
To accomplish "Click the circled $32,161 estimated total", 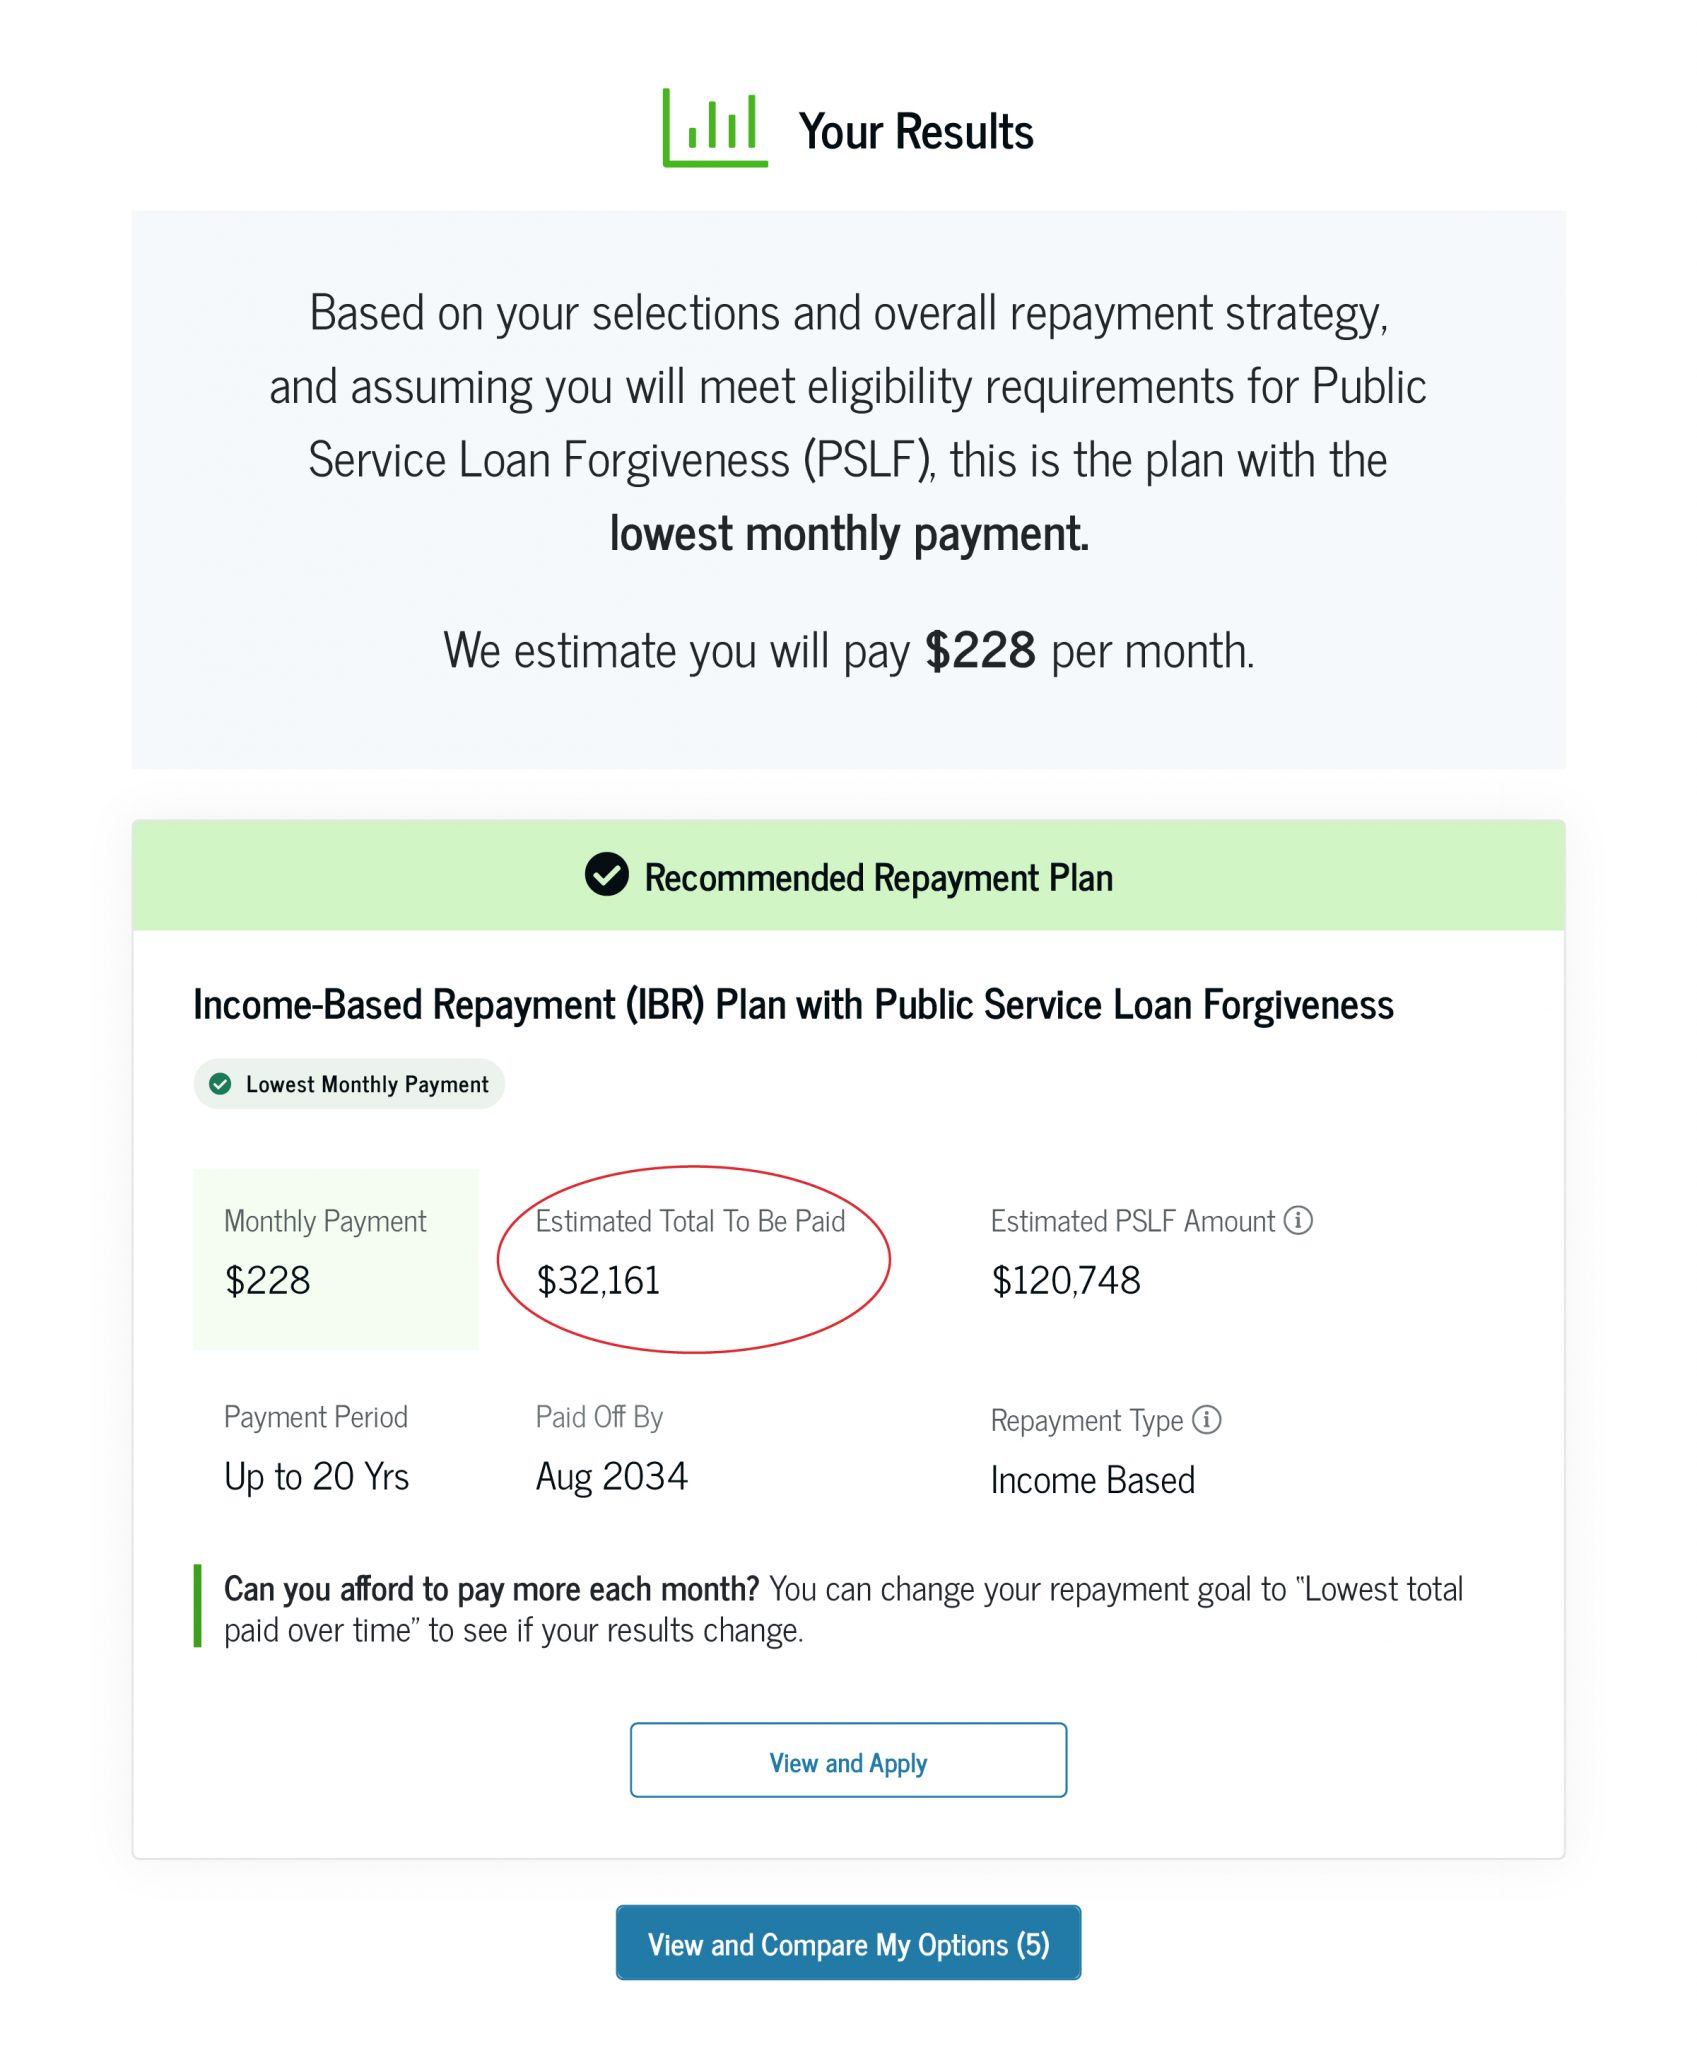I will pyautogui.click(x=600, y=1280).
